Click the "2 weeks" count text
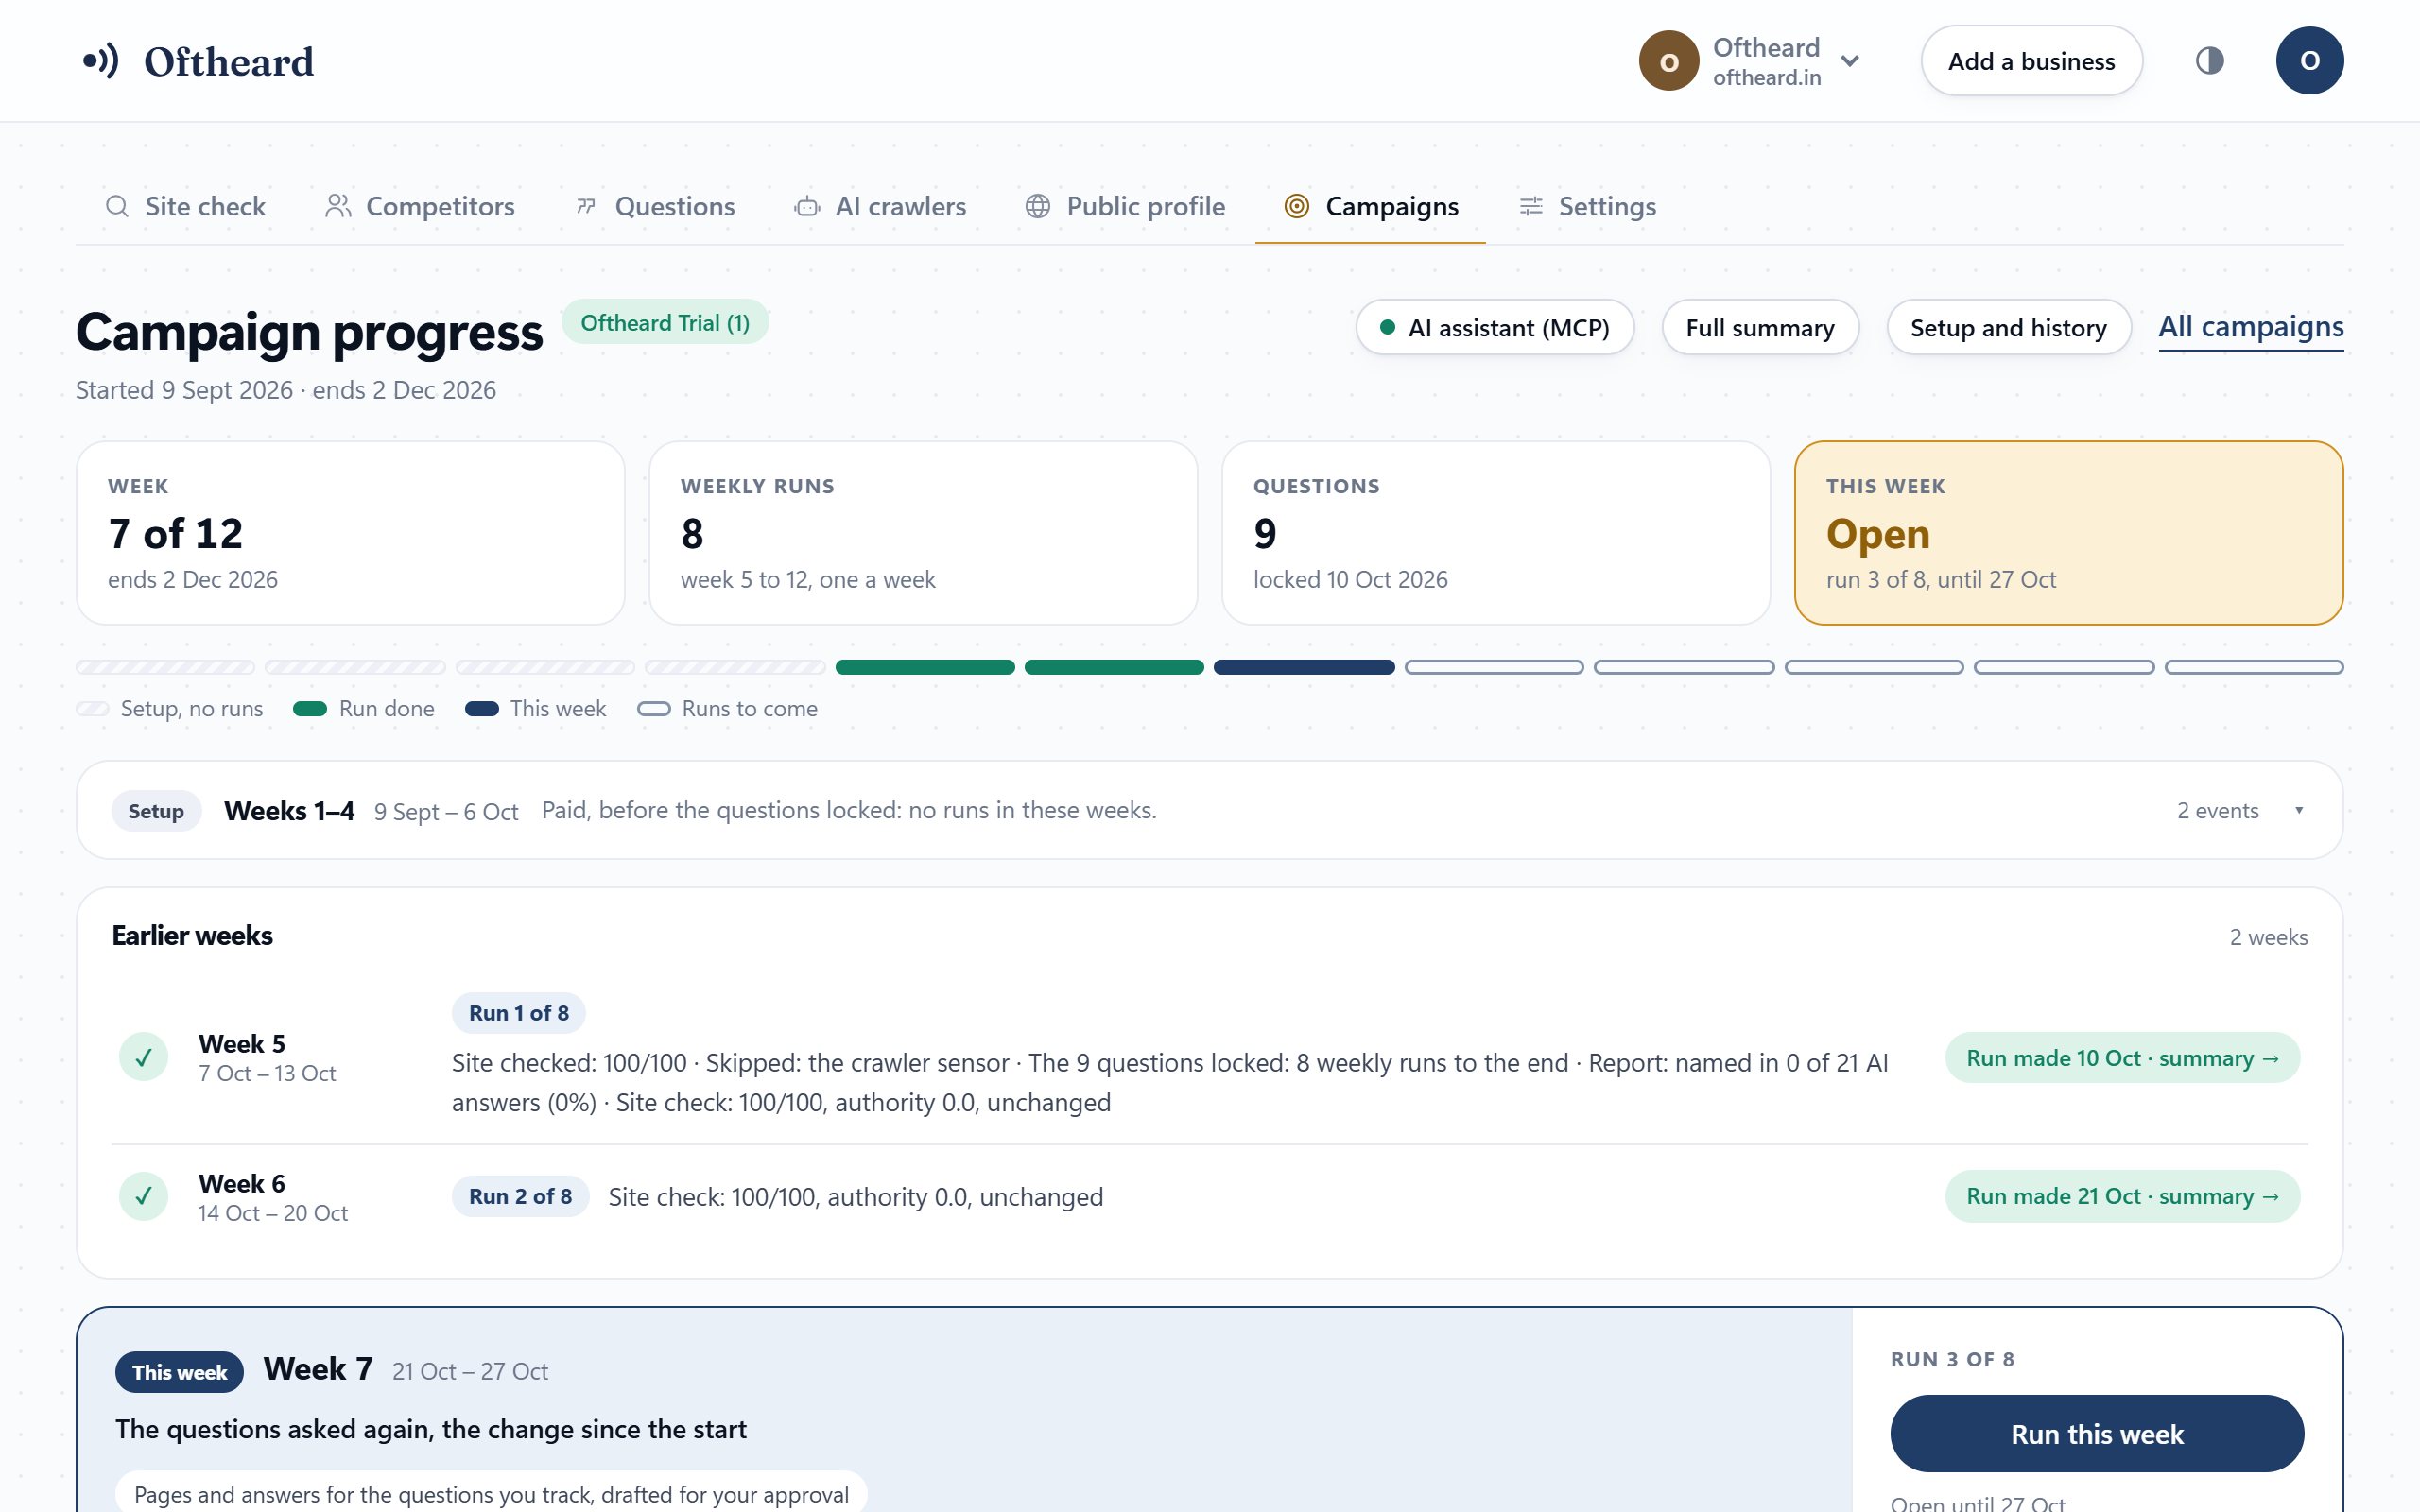 [x=2268, y=937]
